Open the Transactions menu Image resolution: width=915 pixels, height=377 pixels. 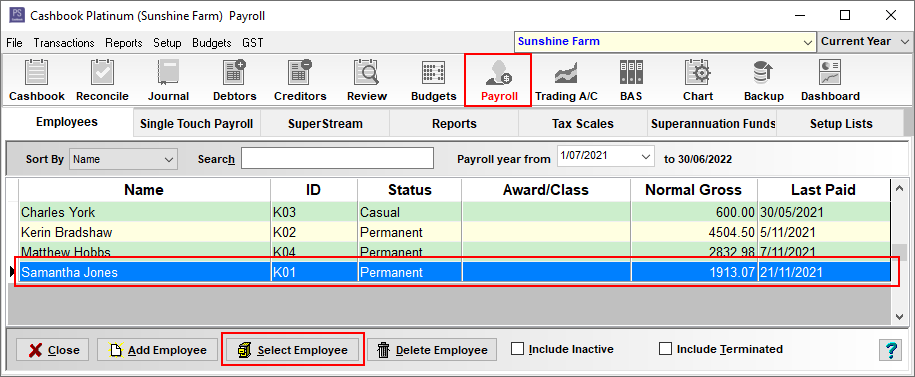pyautogui.click(x=64, y=43)
